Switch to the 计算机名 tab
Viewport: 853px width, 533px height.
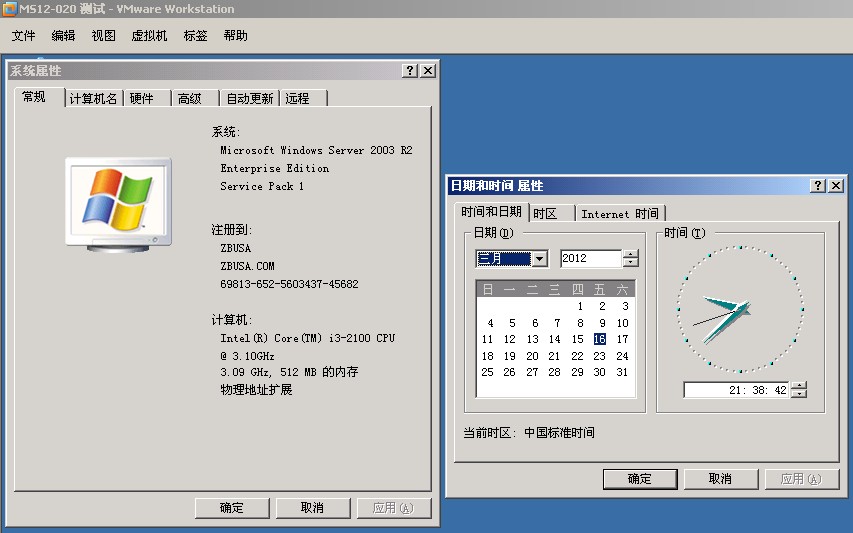point(94,98)
